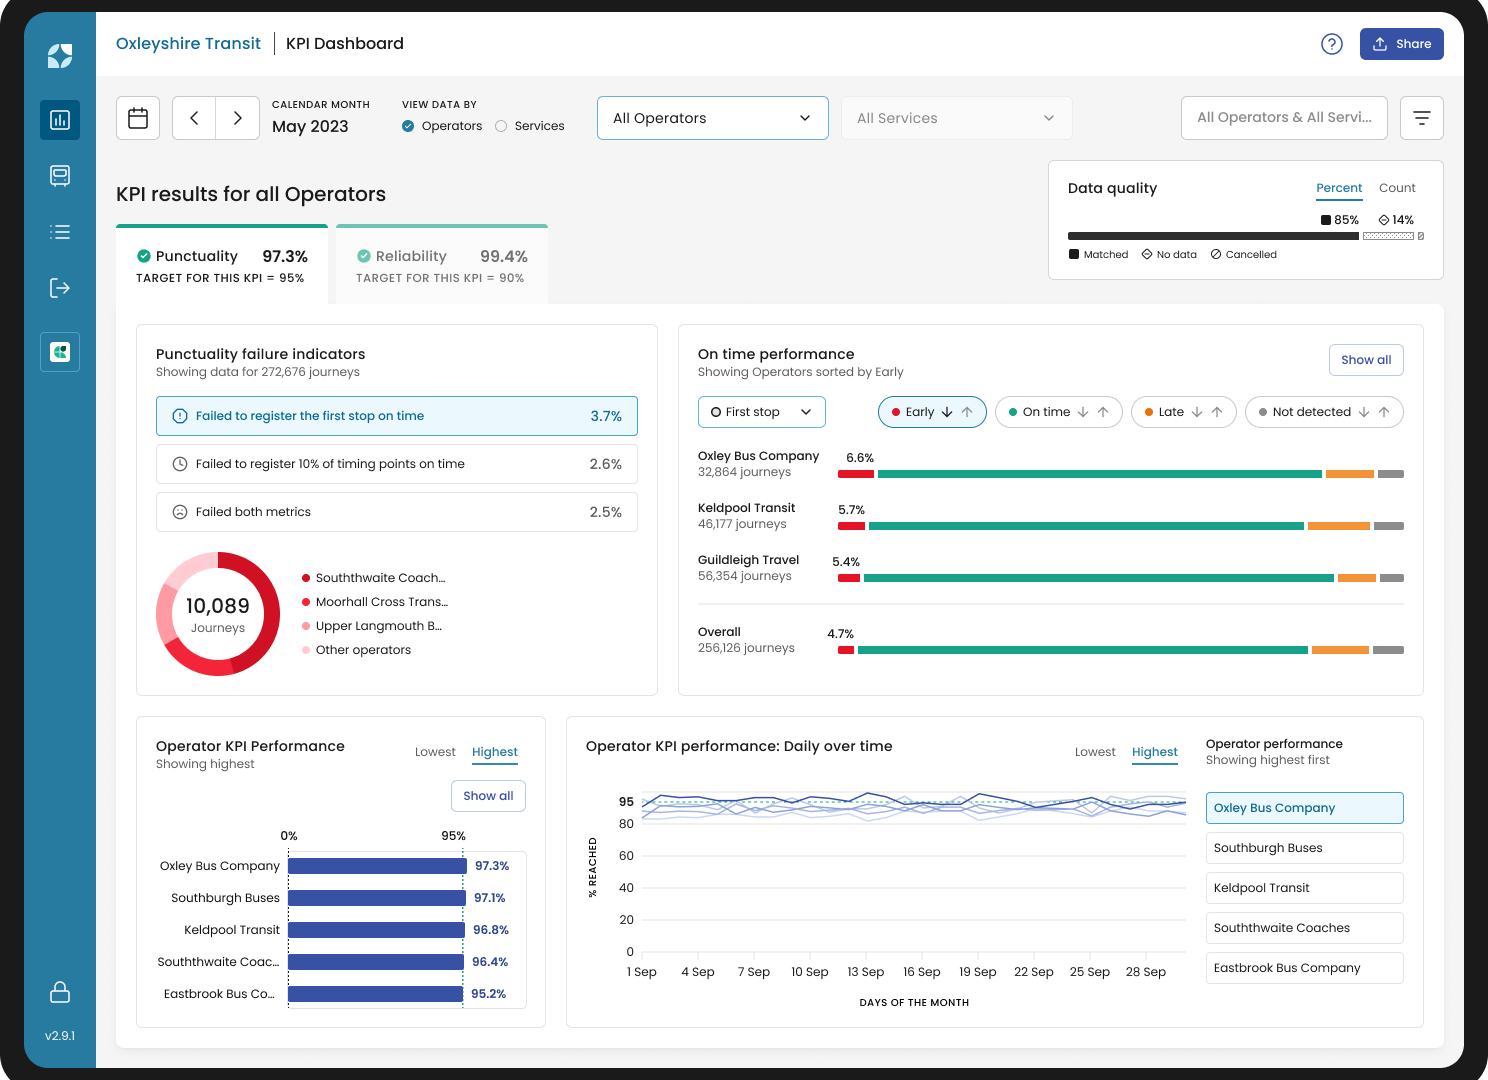Select the Operators radio button
The height and width of the screenshot is (1080, 1488).
tap(408, 126)
